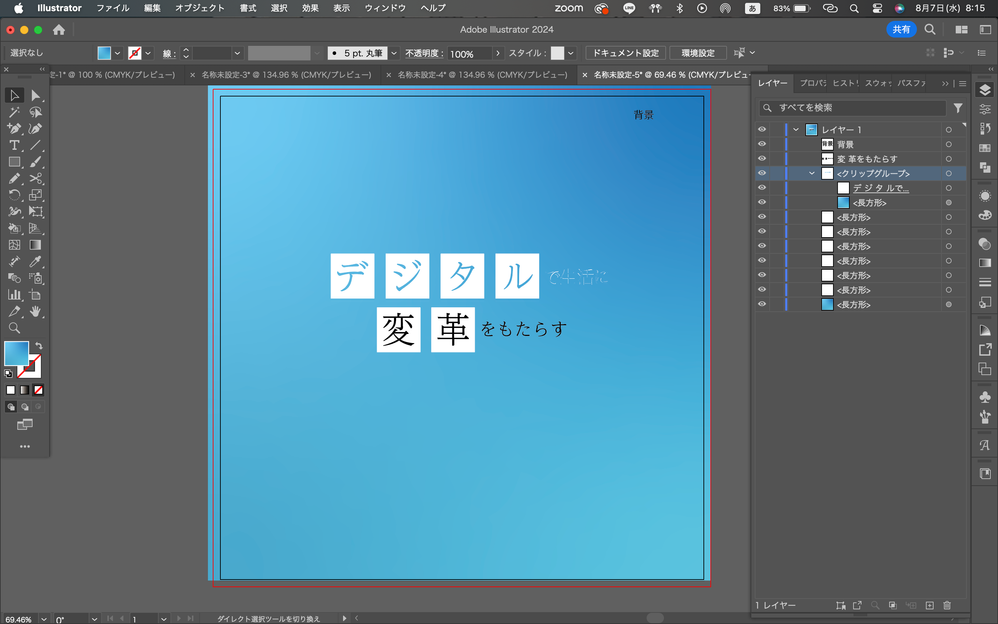This screenshot has width=998, height=624.
Task: Click Delete Selection trash icon in Layers panel
Action: 947,605
